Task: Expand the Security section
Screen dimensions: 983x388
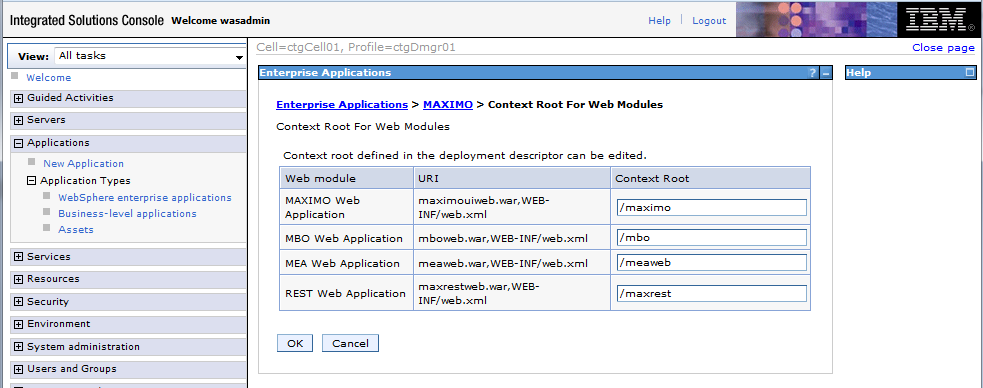Action: coord(18,302)
